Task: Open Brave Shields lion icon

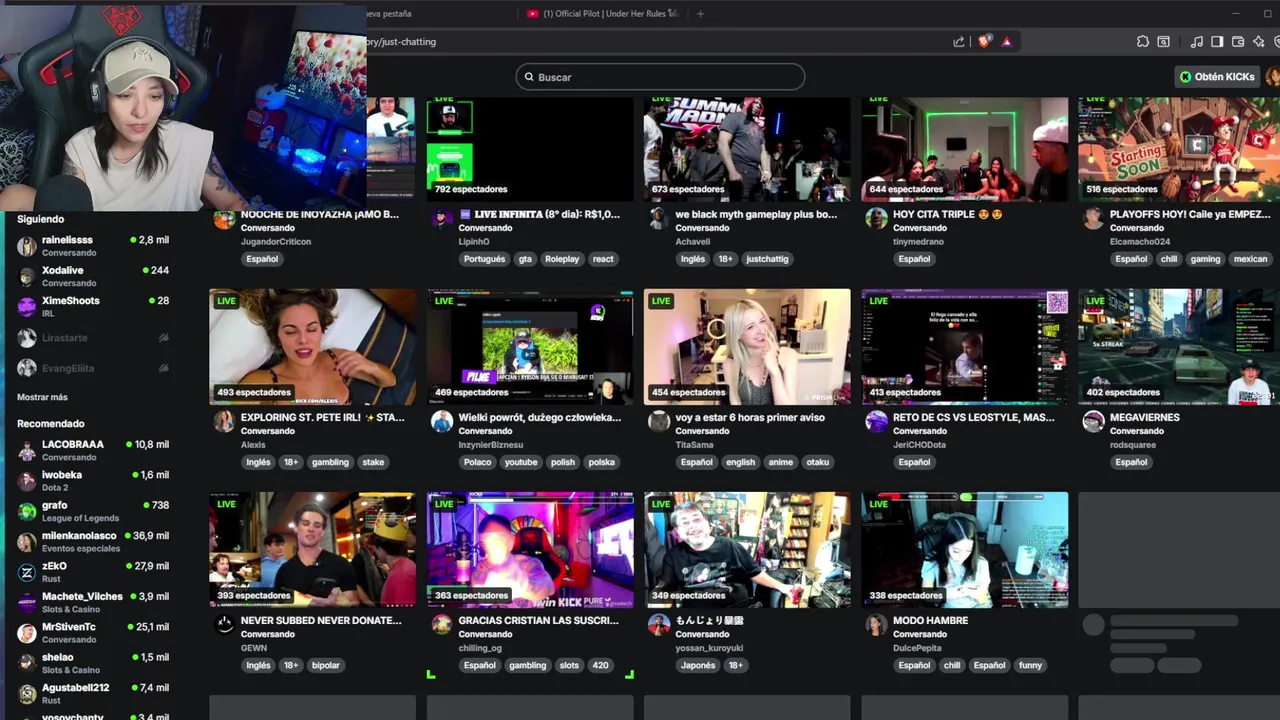Action: (x=984, y=42)
